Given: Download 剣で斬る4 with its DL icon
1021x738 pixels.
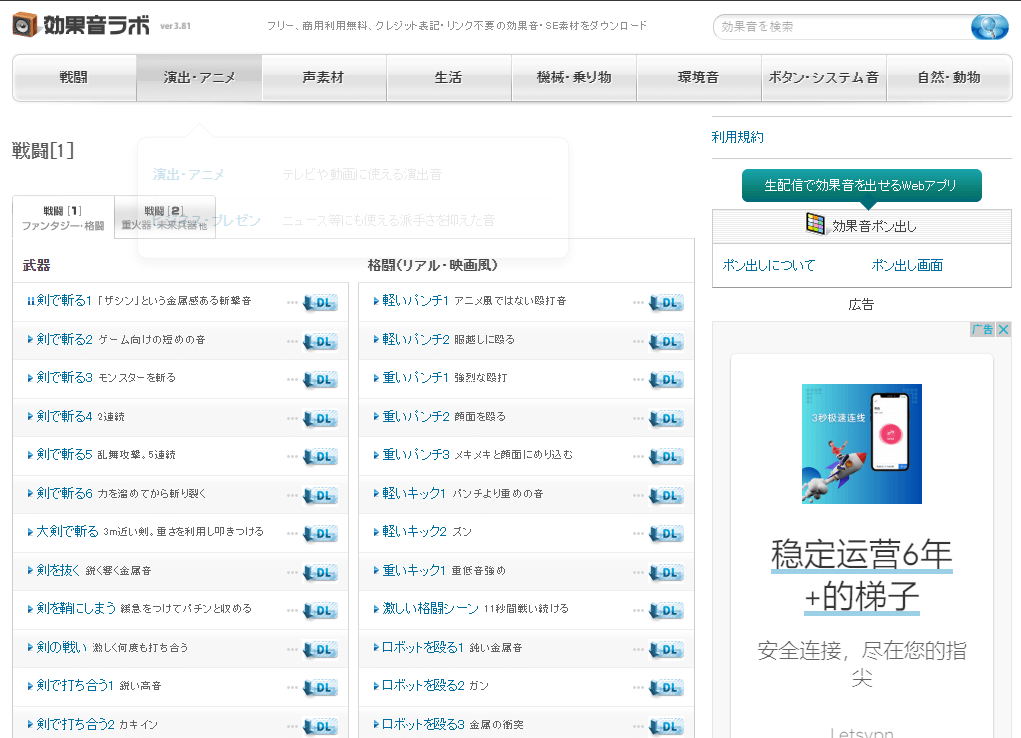Looking at the screenshot, I should point(320,418).
